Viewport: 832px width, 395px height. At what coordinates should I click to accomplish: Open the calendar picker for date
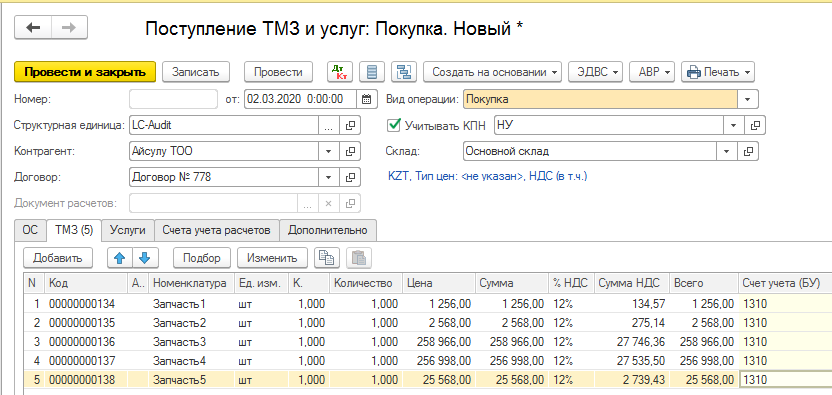(366, 99)
